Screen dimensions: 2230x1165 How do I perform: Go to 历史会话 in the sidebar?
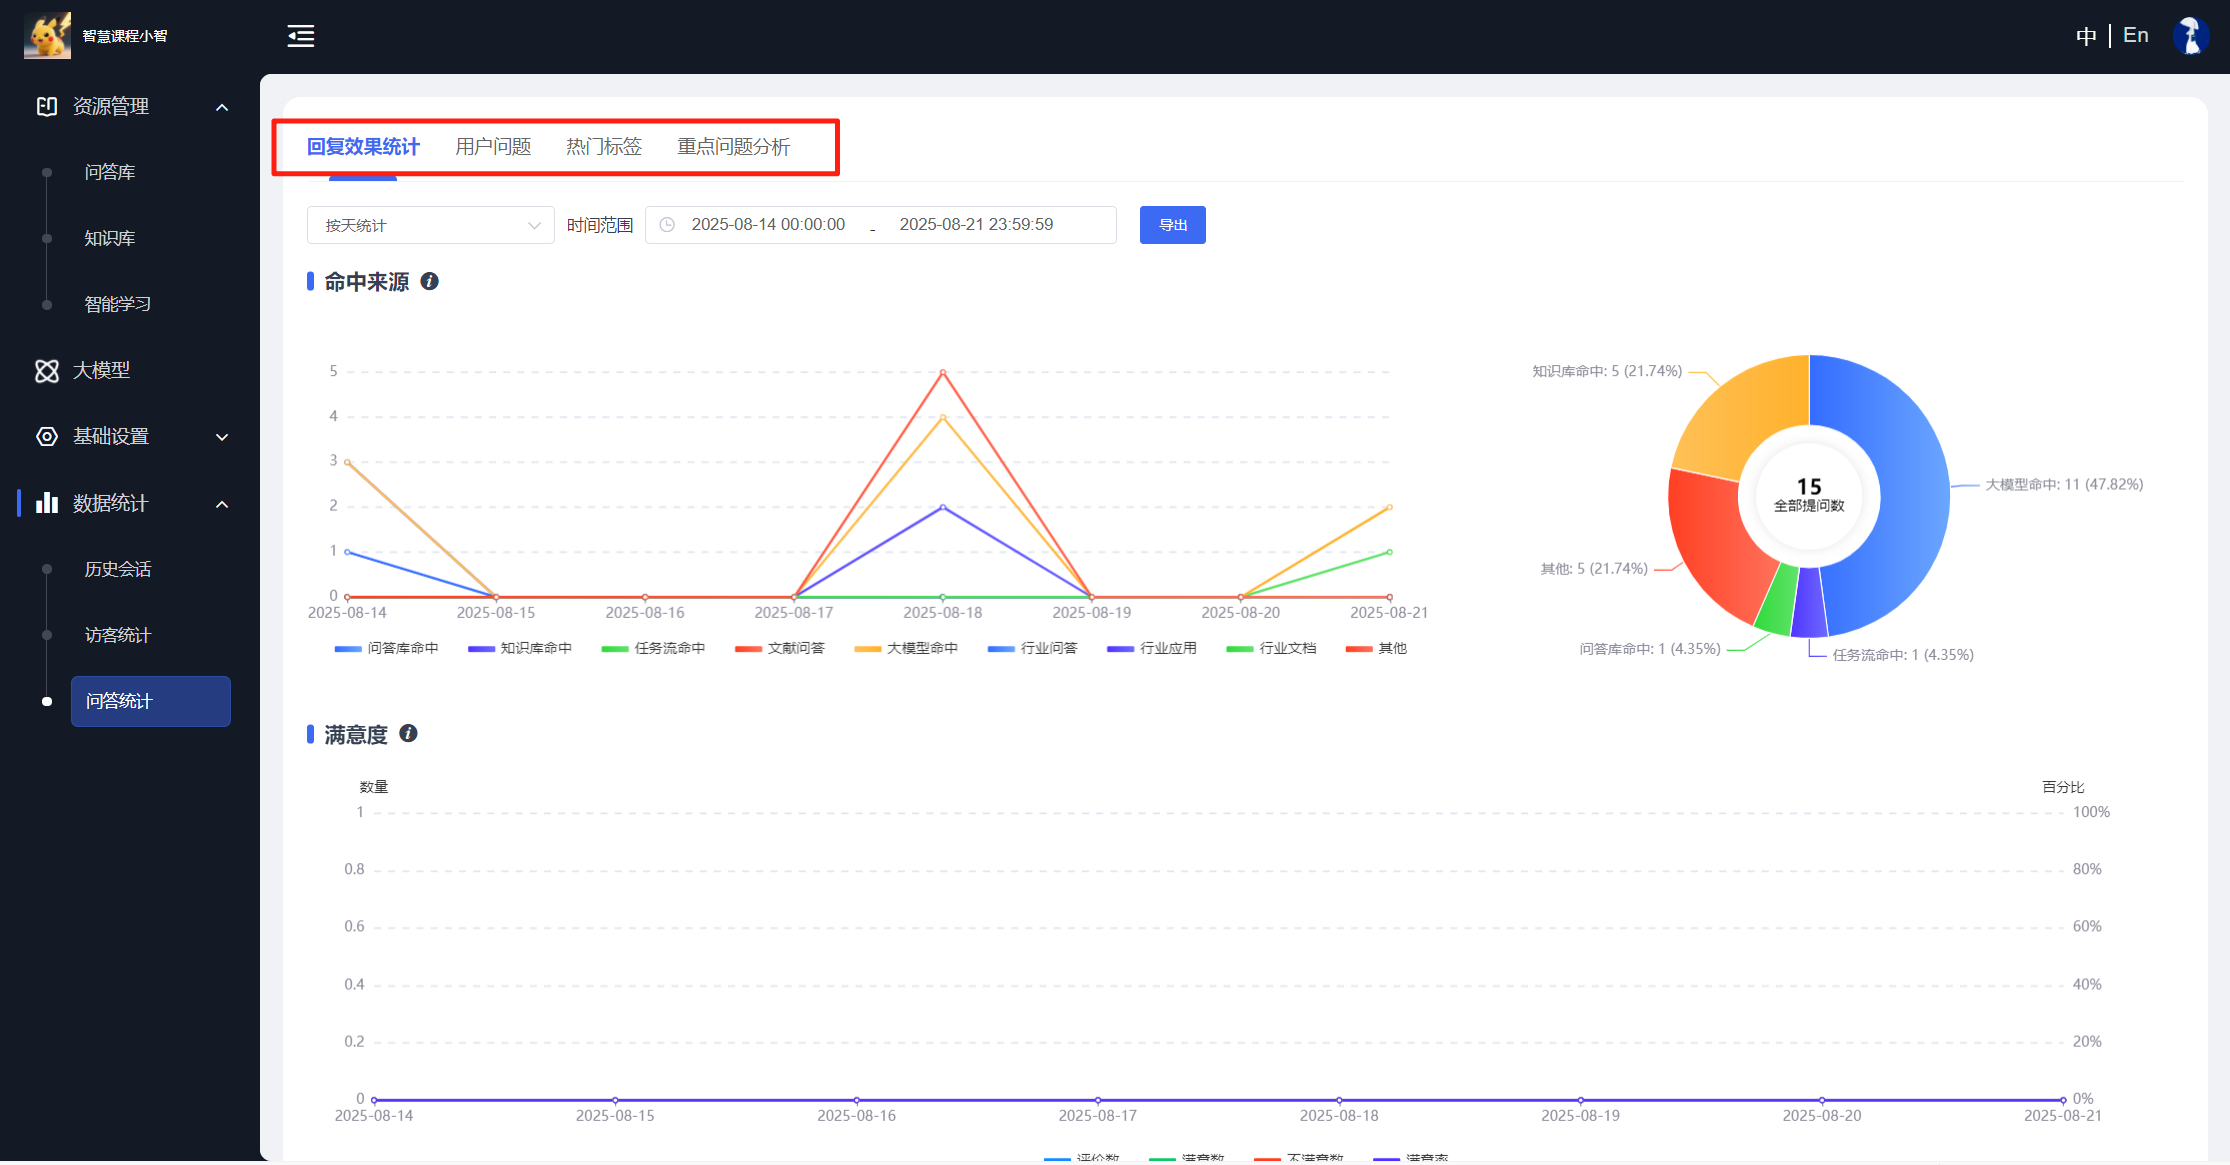pos(118,569)
